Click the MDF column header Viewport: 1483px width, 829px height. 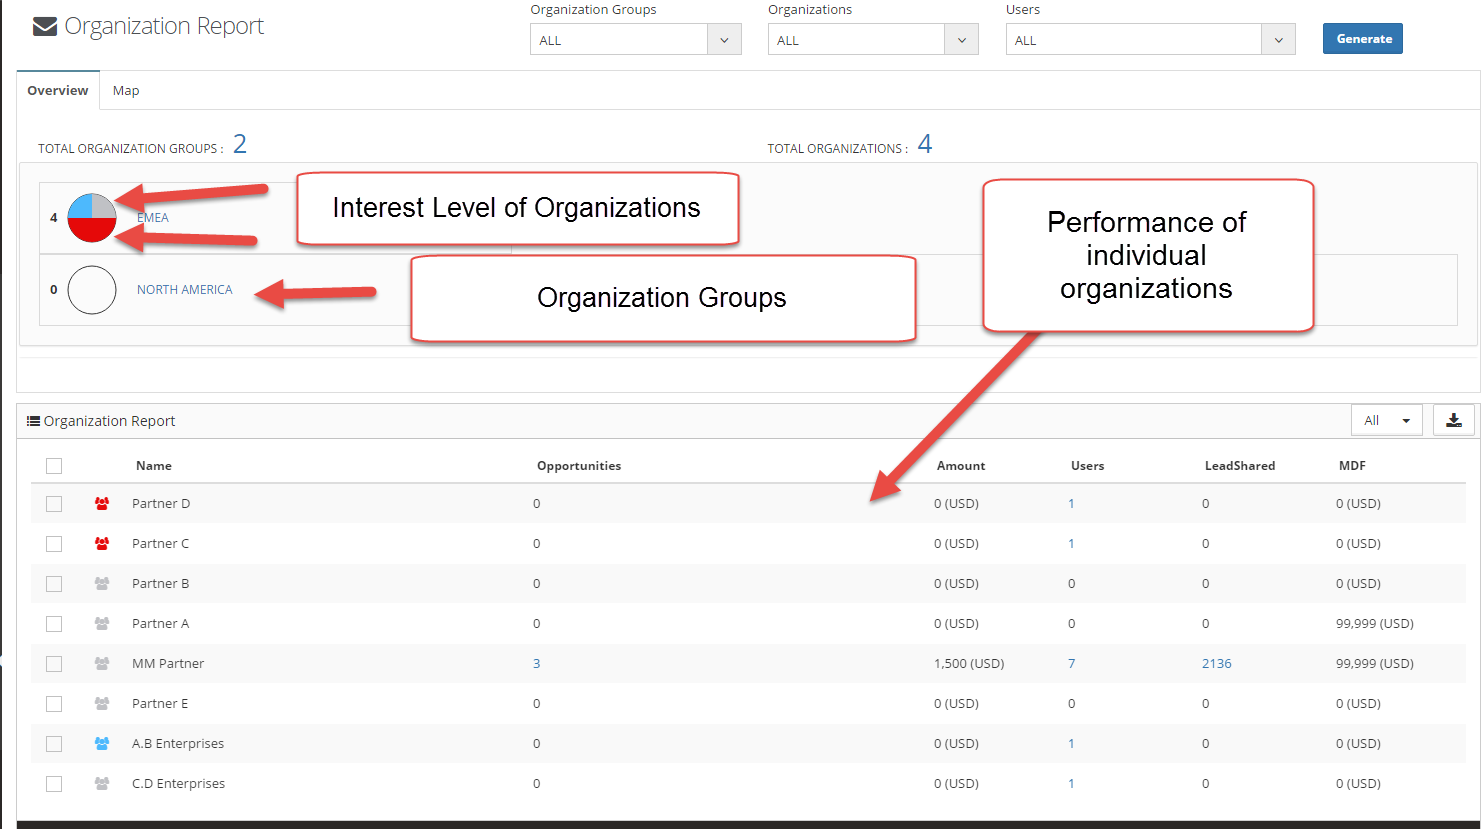tap(1352, 466)
